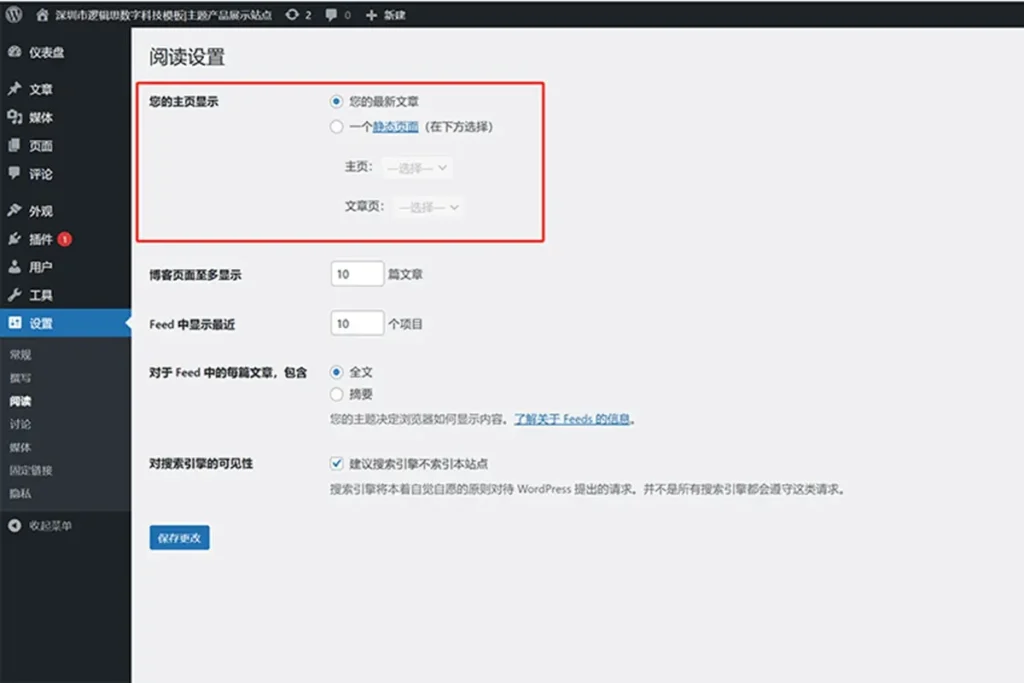Click the WordPress logo in top bar
Screen dimensions: 1024x683
tap(13, 14)
